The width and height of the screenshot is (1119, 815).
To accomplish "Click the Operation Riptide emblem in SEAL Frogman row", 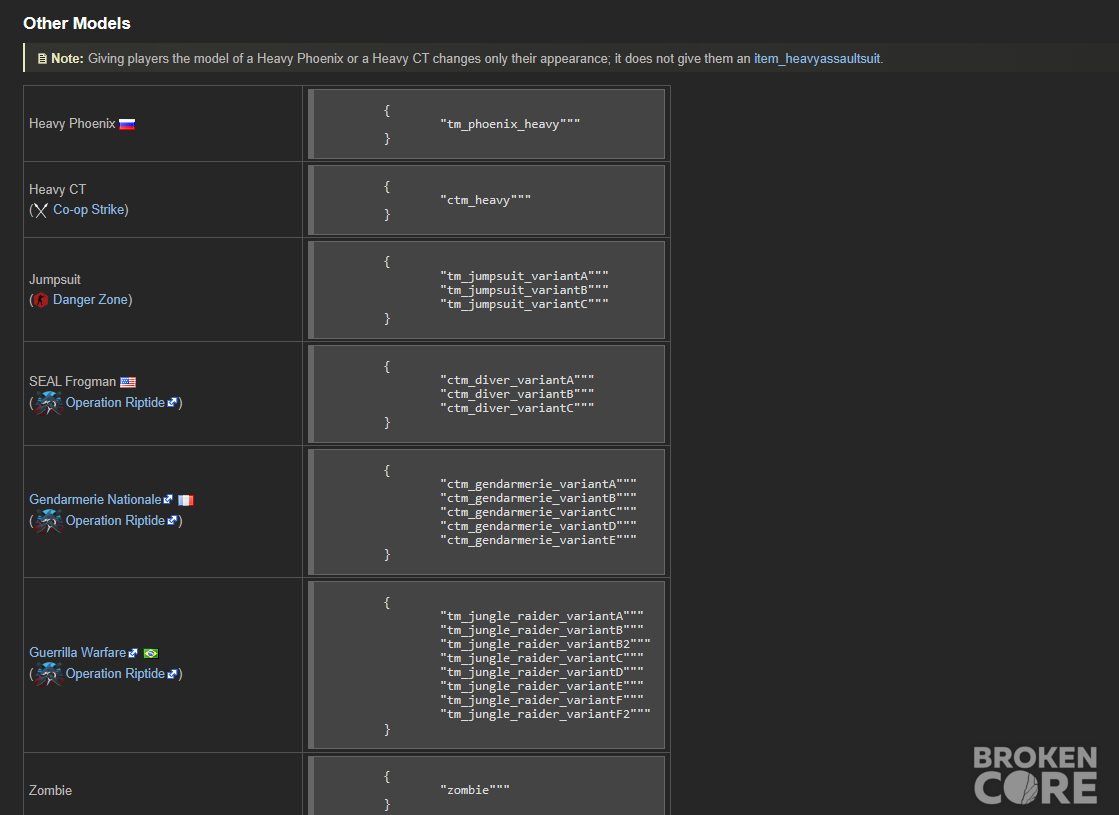I will point(48,403).
